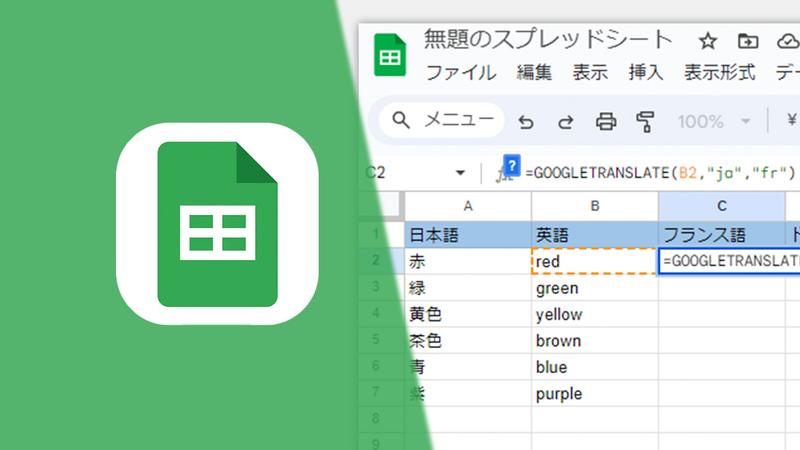
Task: Click the 英語 header cell
Action: point(595,235)
